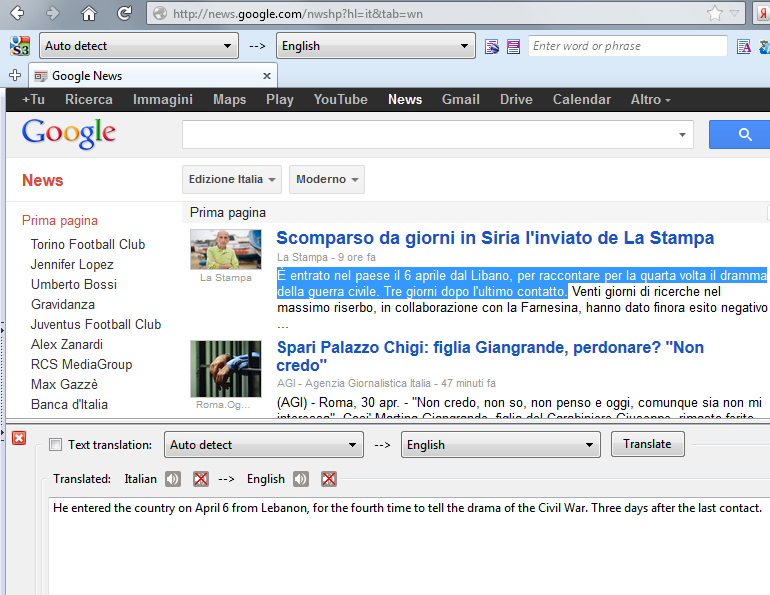The height and width of the screenshot is (595, 770).
Task: Click the translate page icon in translator toolbar
Action: point(492,46)
